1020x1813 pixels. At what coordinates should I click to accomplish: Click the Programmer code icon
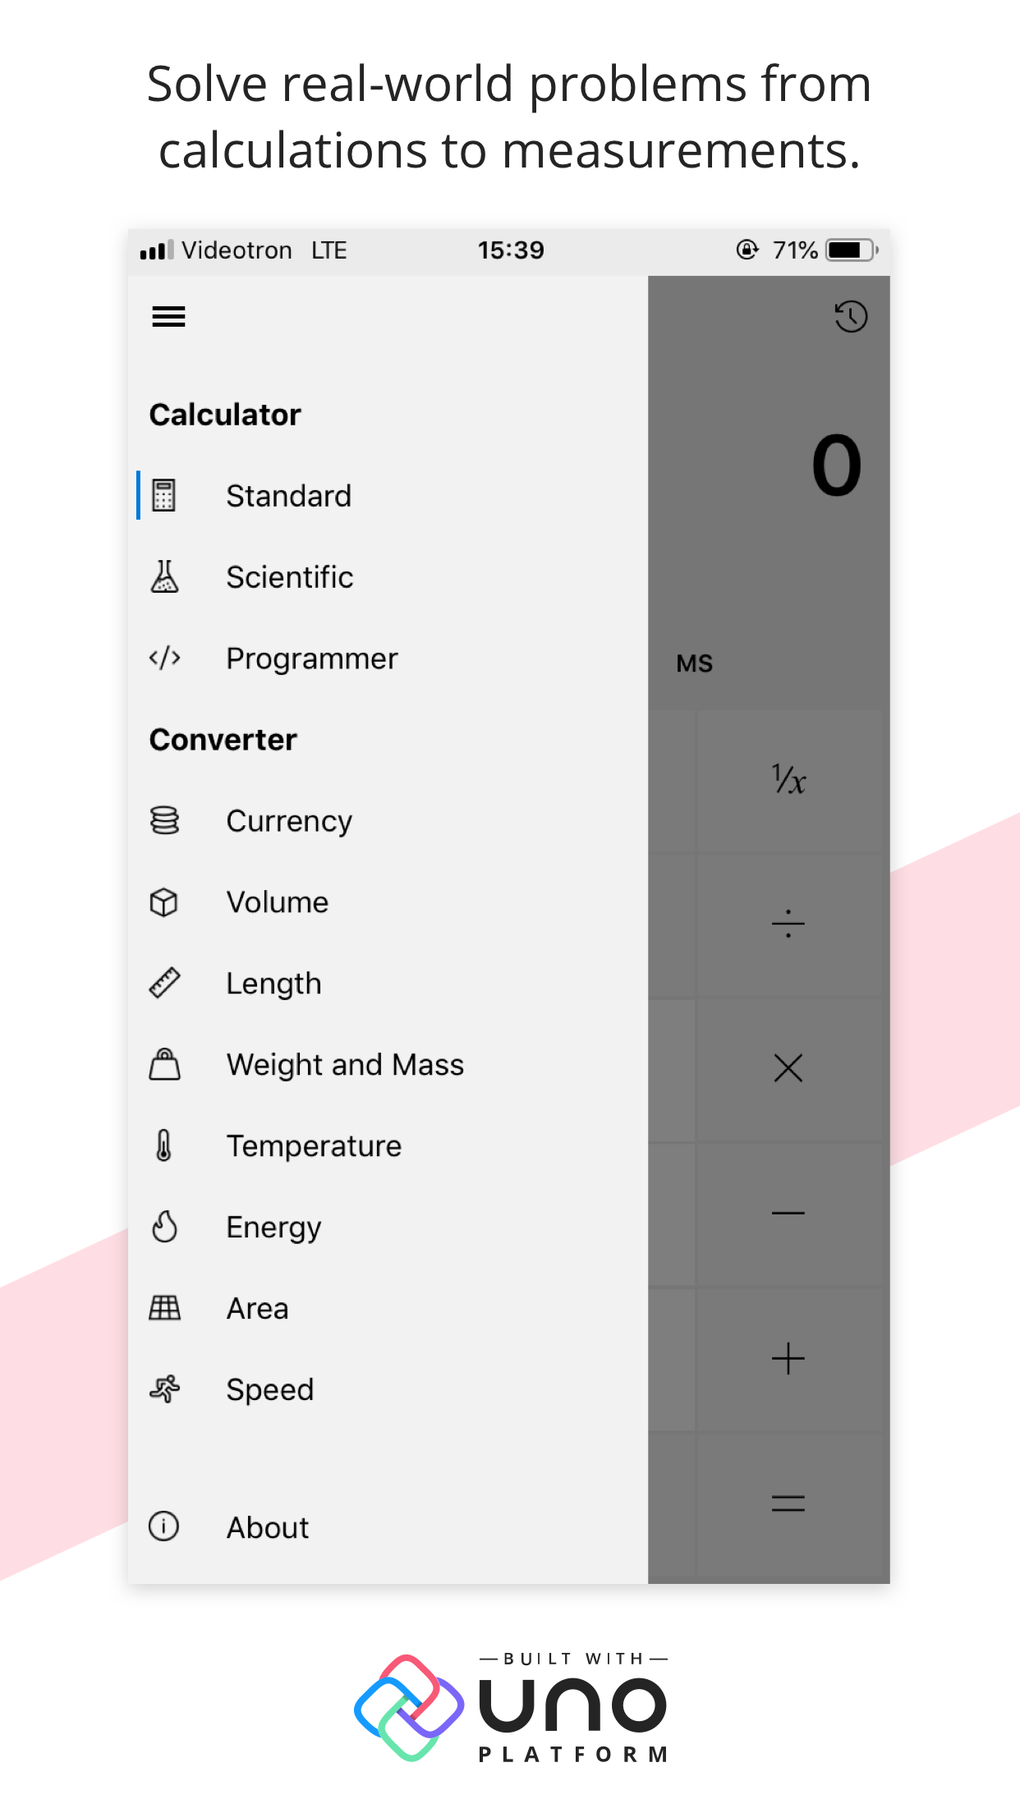pyautogui.click(x=165, y=658)
